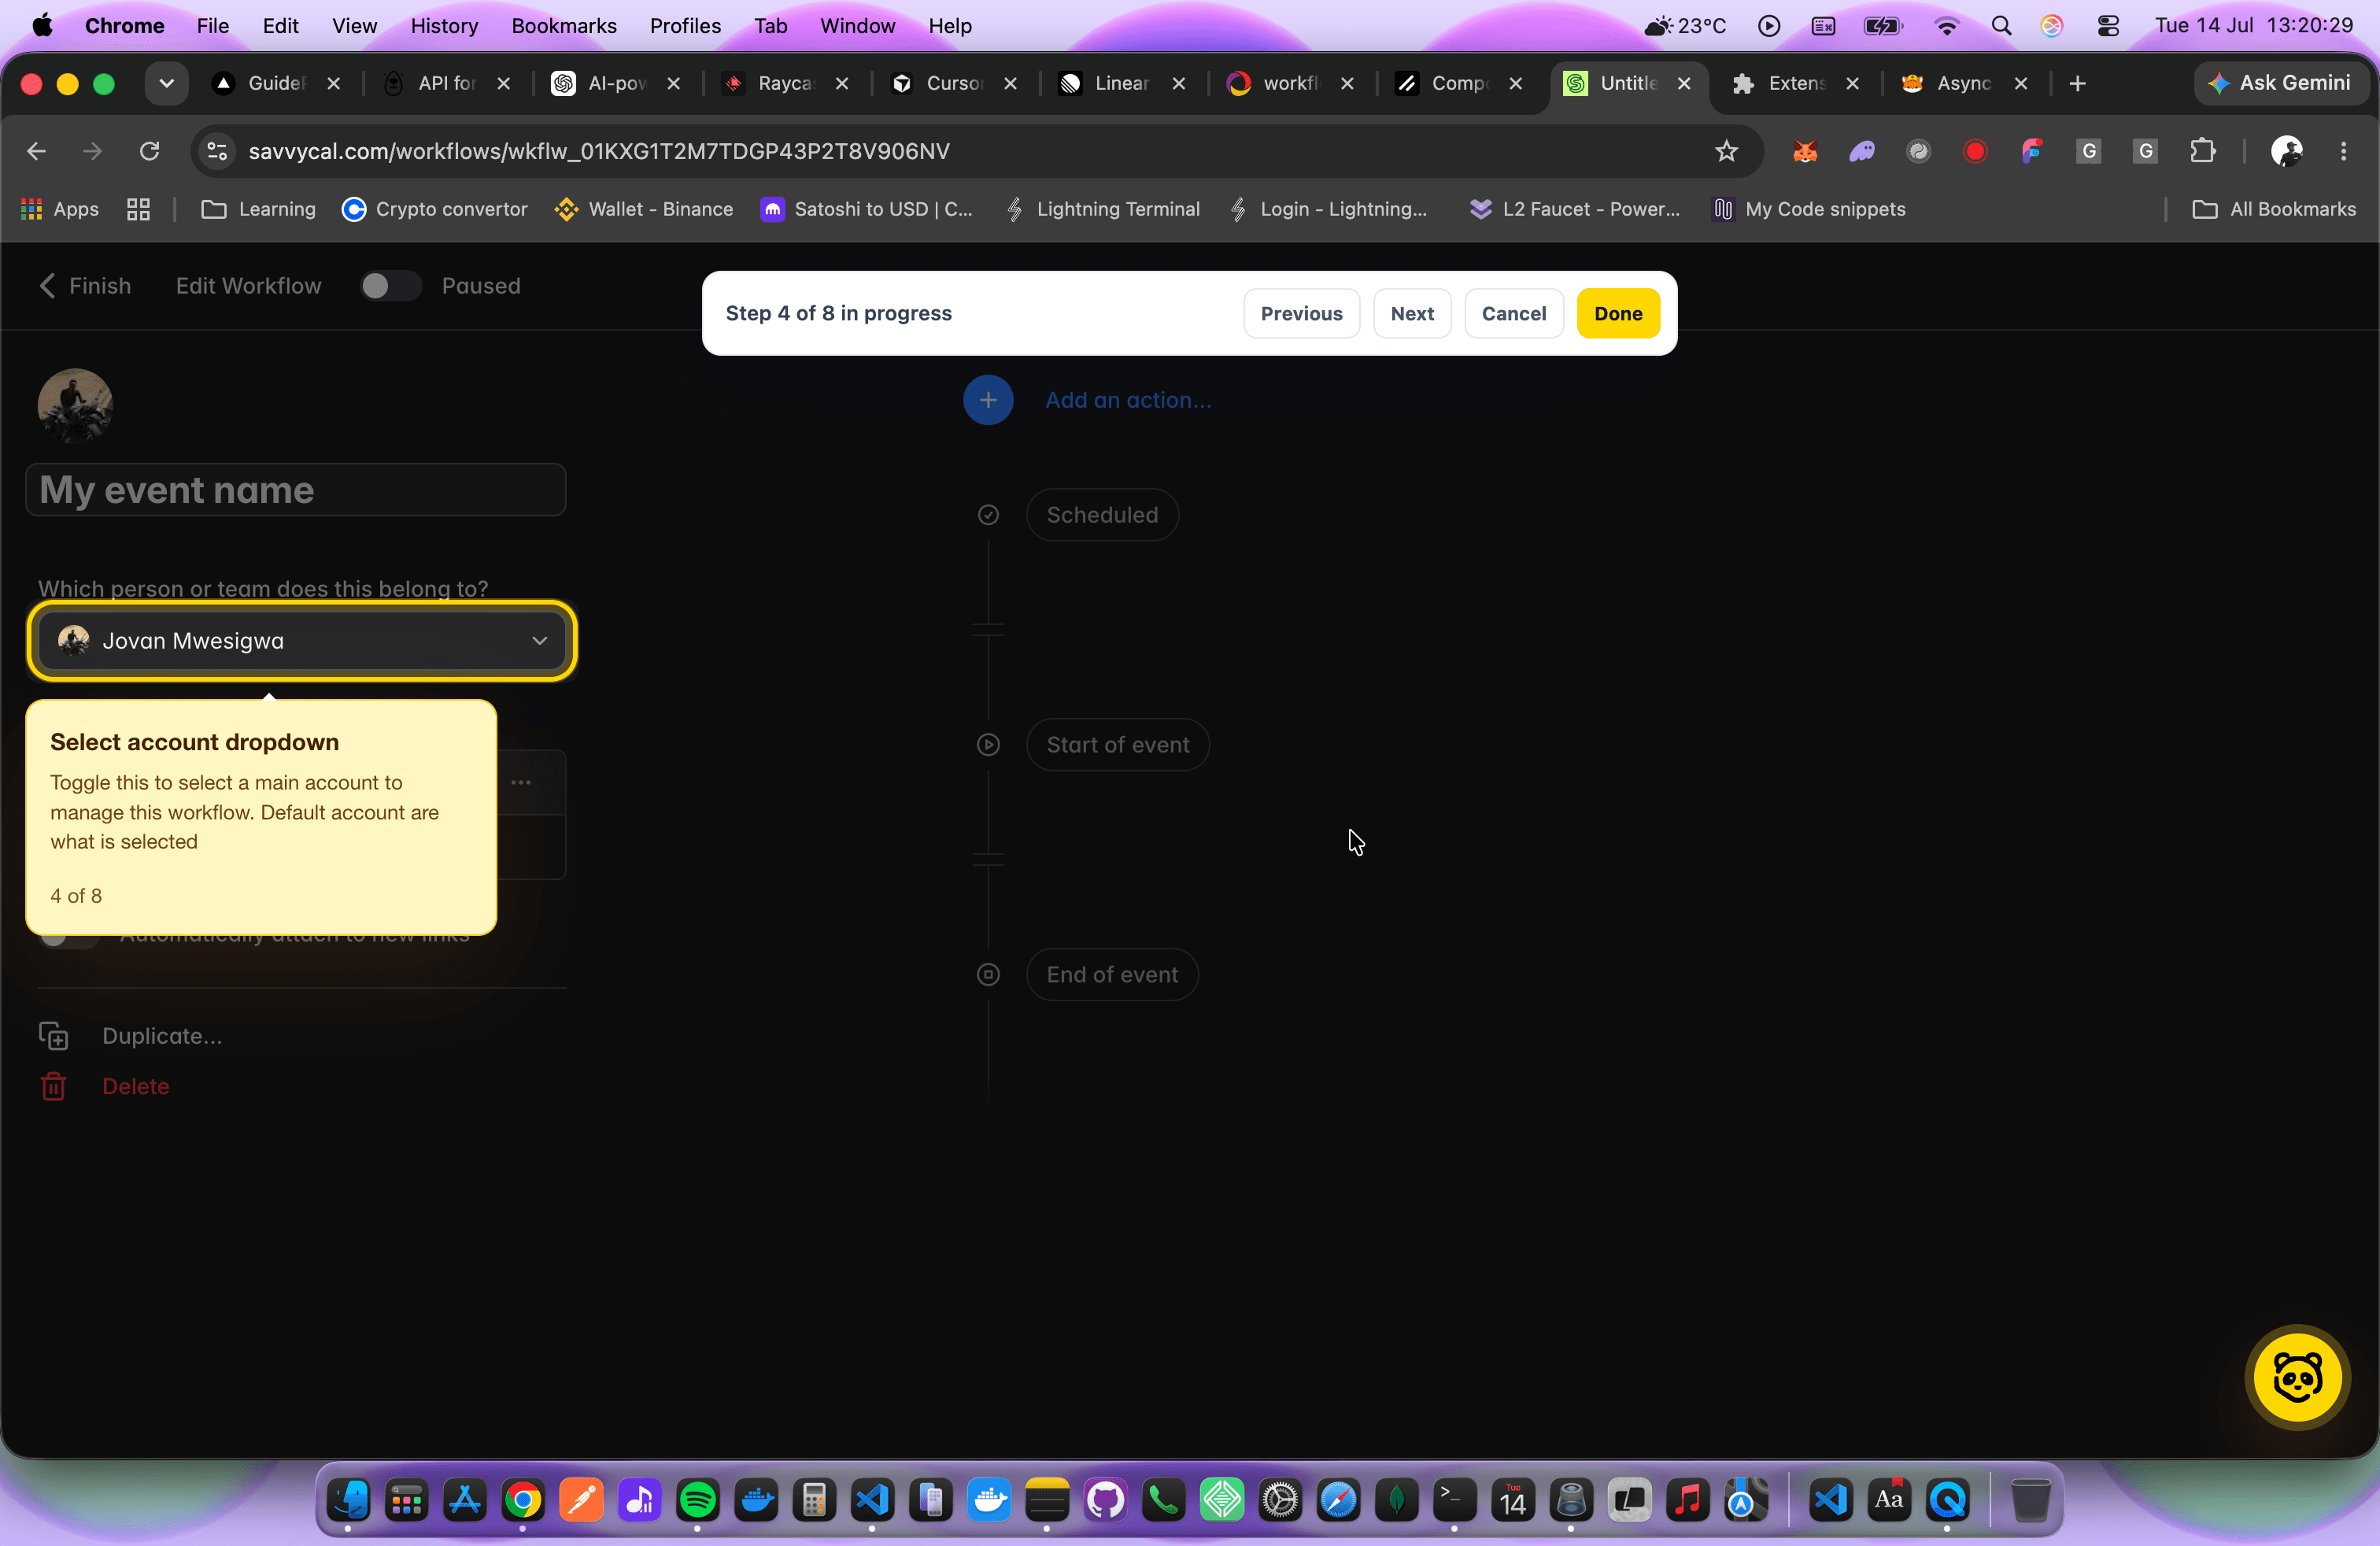Screen dimensions: 2380x1546
Task: Open the Learning bookmarks folder
Action: click(258, 209)
